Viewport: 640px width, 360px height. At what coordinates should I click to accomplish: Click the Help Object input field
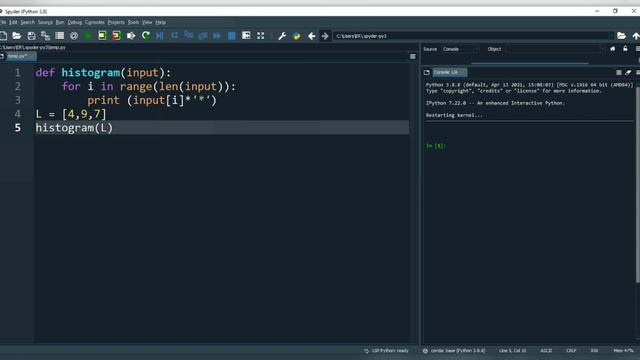[x=556, y=49]
